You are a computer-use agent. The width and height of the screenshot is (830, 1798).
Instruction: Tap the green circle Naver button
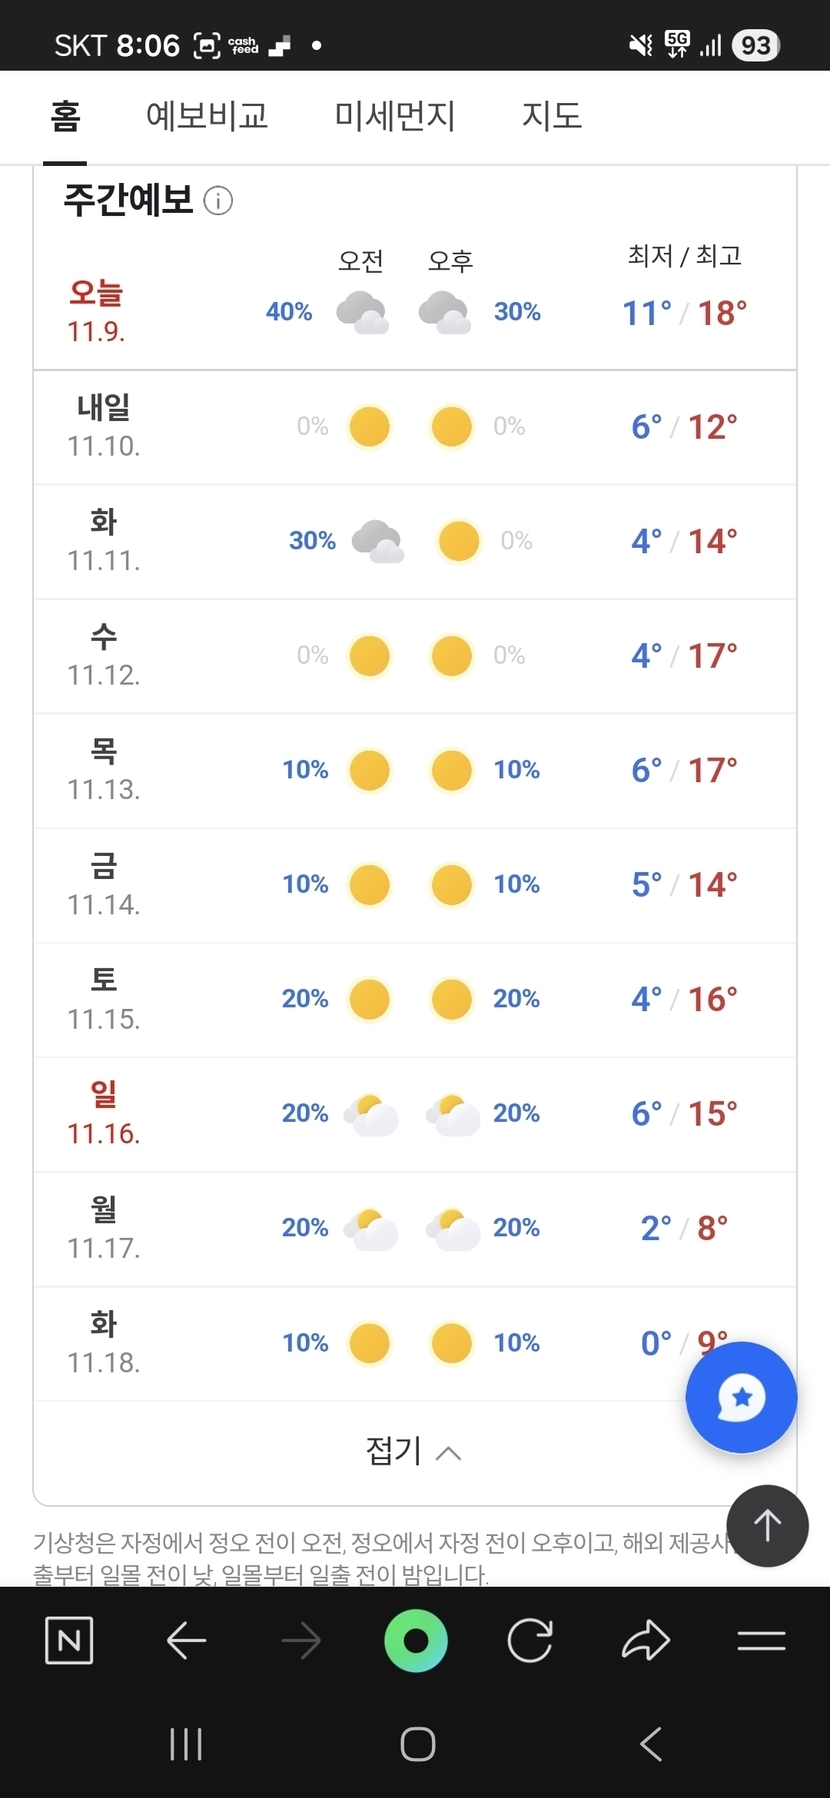click(x=415, y=1640)
